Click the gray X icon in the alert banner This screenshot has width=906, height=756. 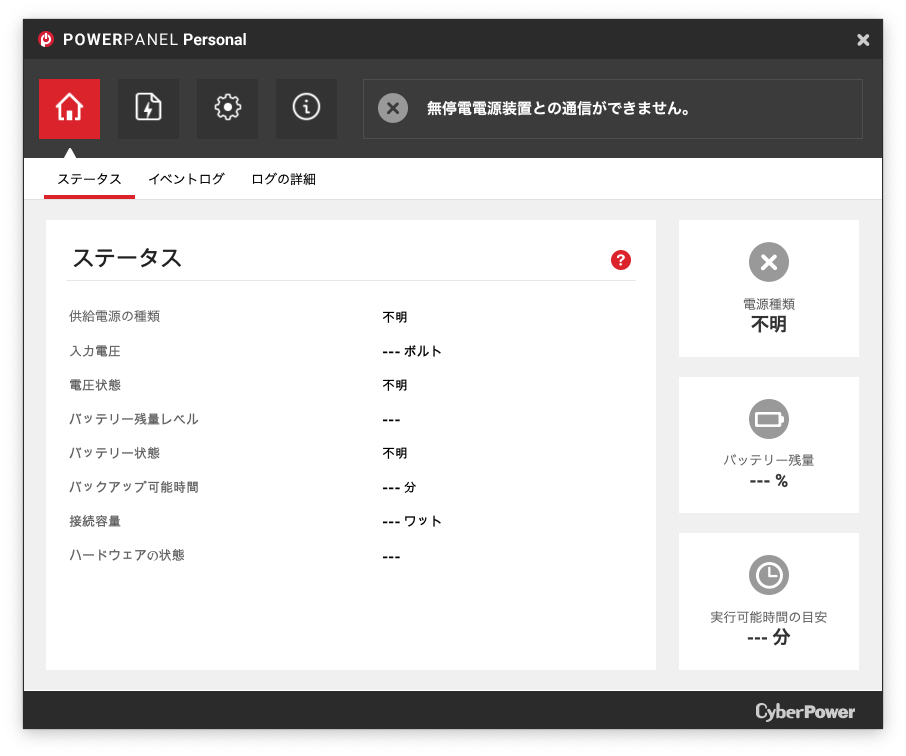click(393, 108)
